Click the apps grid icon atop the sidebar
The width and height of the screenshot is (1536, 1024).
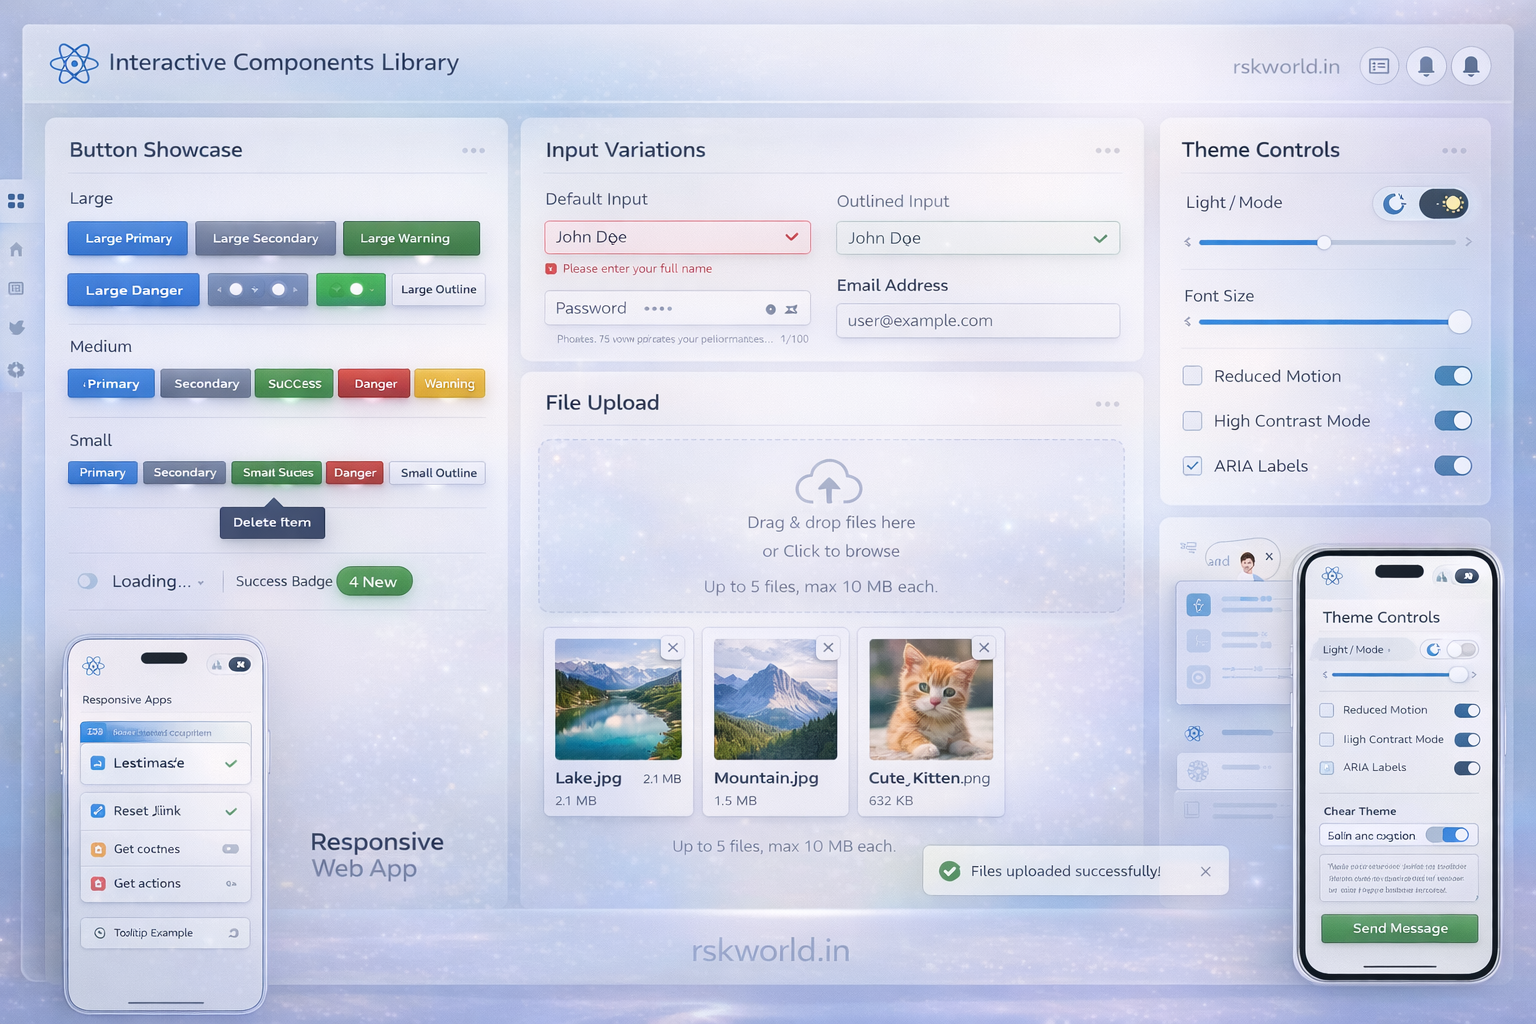[x=16, y=200]
